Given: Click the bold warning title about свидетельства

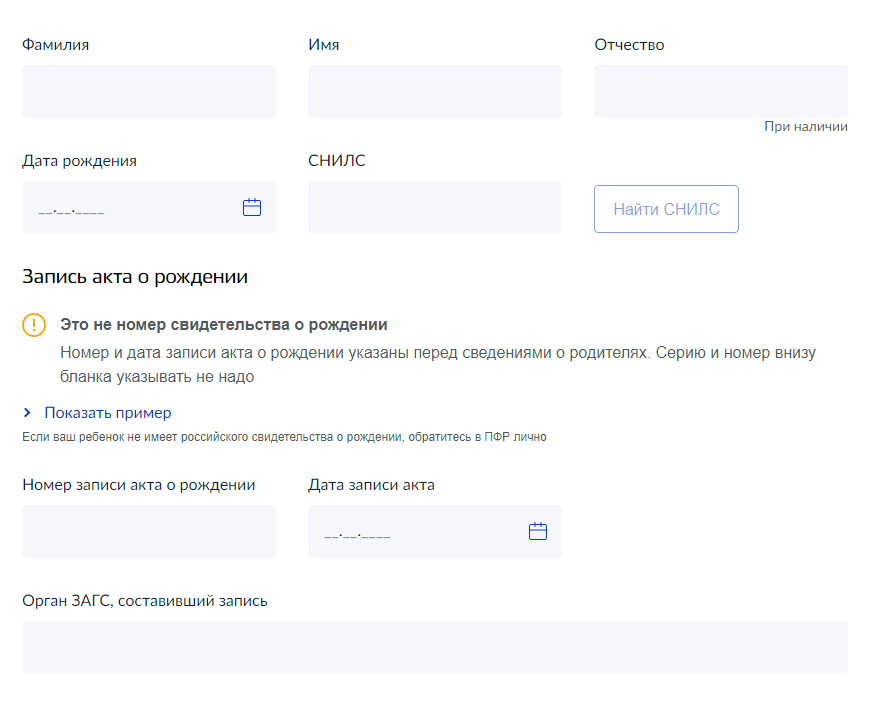Looking at the screenshot, I should click(x=223, y=325).
